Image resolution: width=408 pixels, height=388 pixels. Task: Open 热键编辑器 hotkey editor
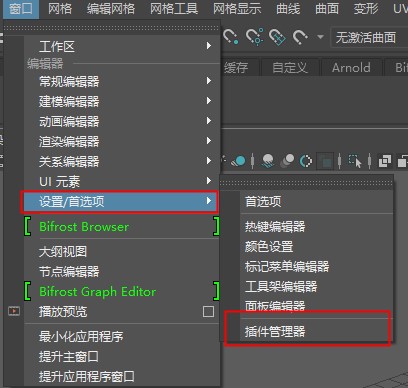[317, 227]
